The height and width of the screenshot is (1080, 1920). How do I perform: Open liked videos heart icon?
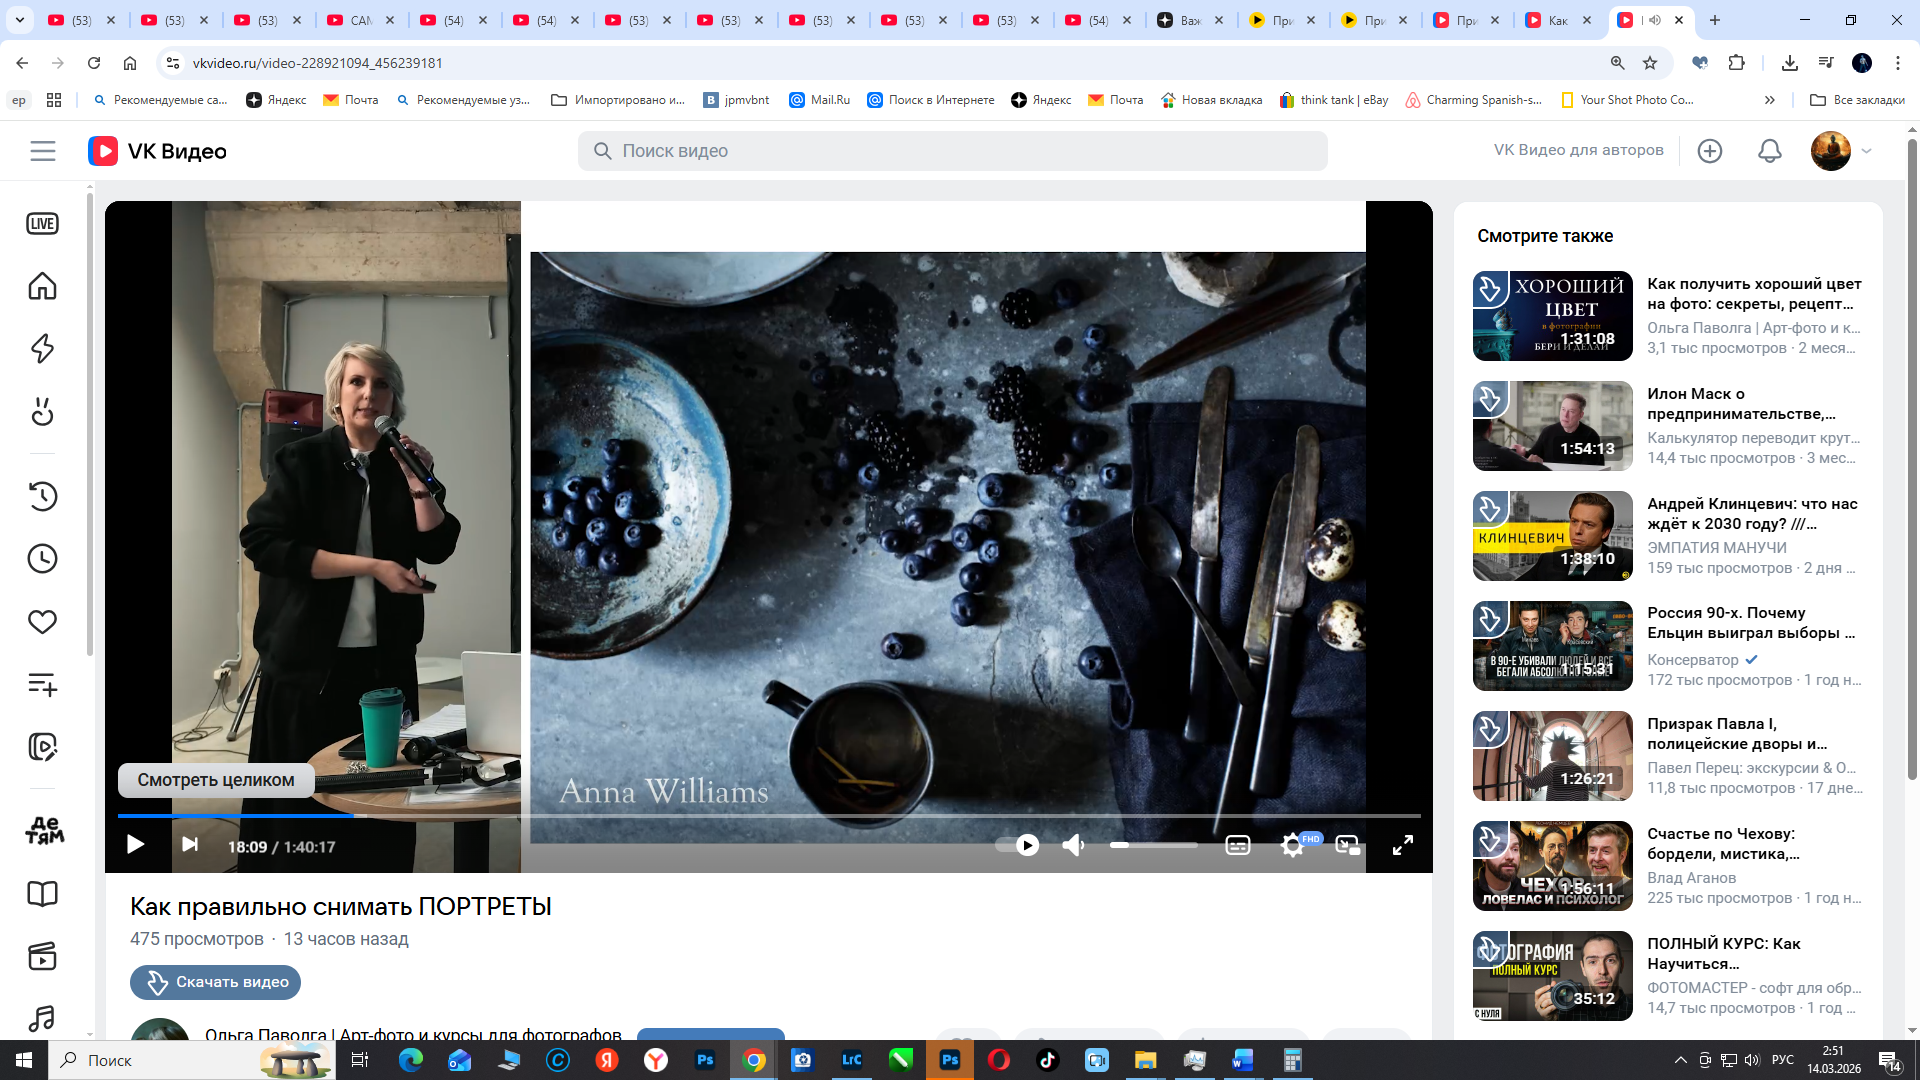click(42, 622)
